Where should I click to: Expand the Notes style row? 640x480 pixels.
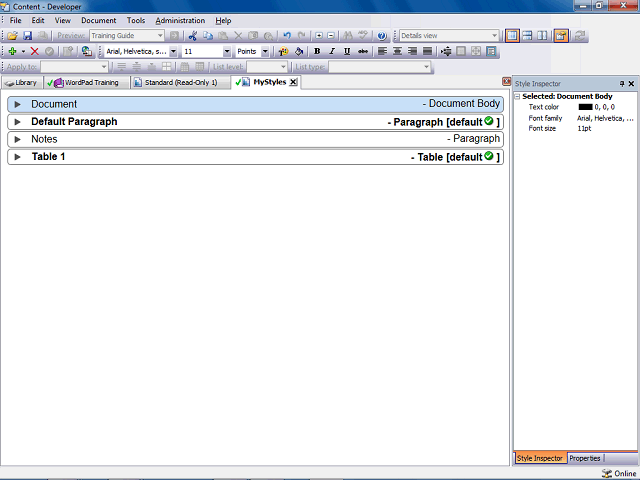click(18, 140)
